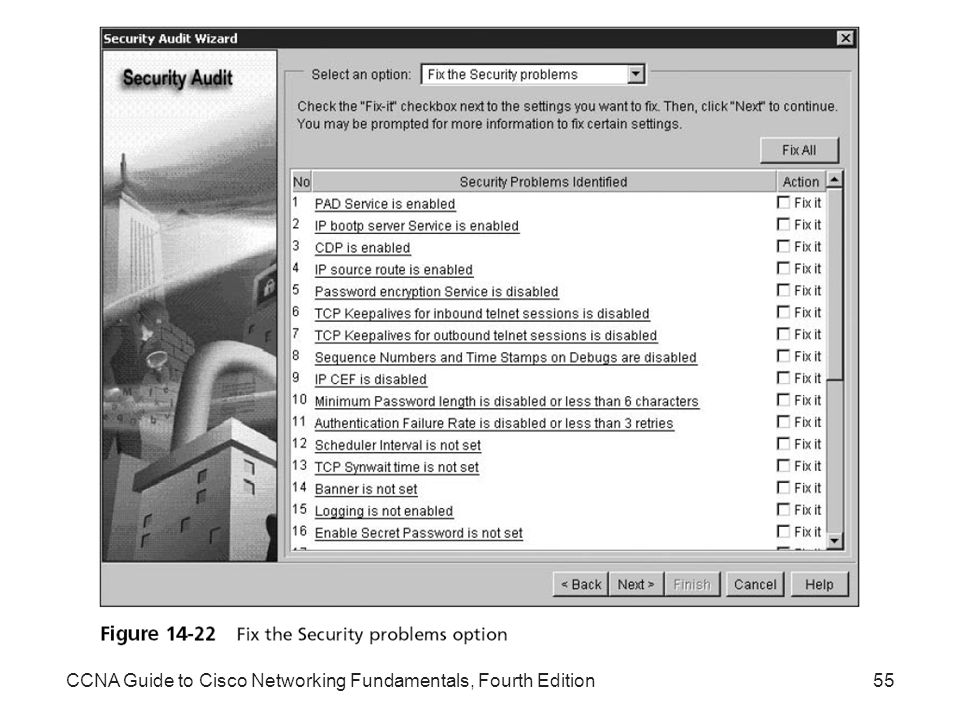Viewport: 960px width, 720px height.
Task: Tick Fix it for IP source route
Action: 783,269
